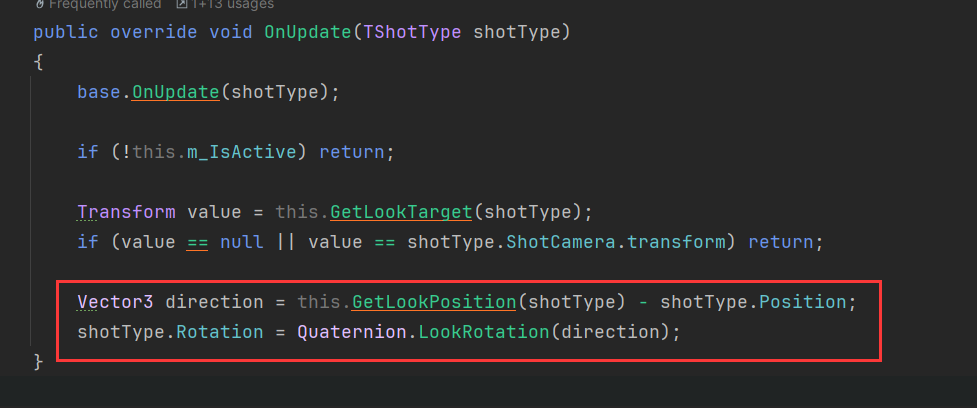Click the underlined == operator before null

point(198,242)
